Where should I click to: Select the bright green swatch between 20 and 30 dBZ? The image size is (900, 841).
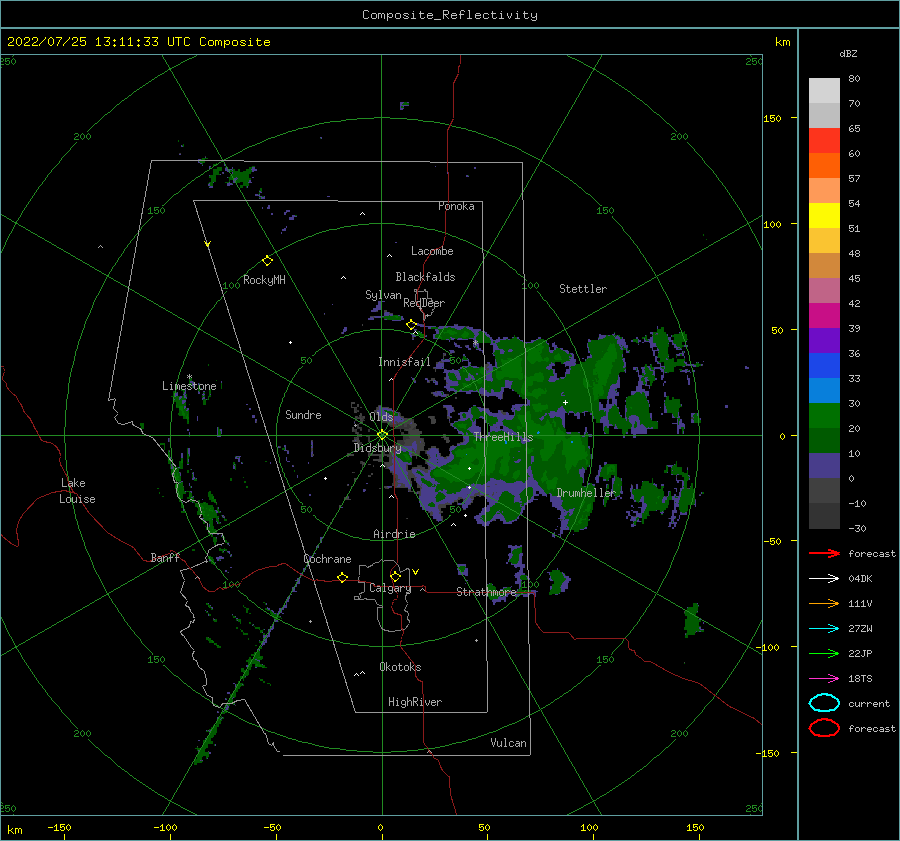pyautogui.click(x=824, y=416)
